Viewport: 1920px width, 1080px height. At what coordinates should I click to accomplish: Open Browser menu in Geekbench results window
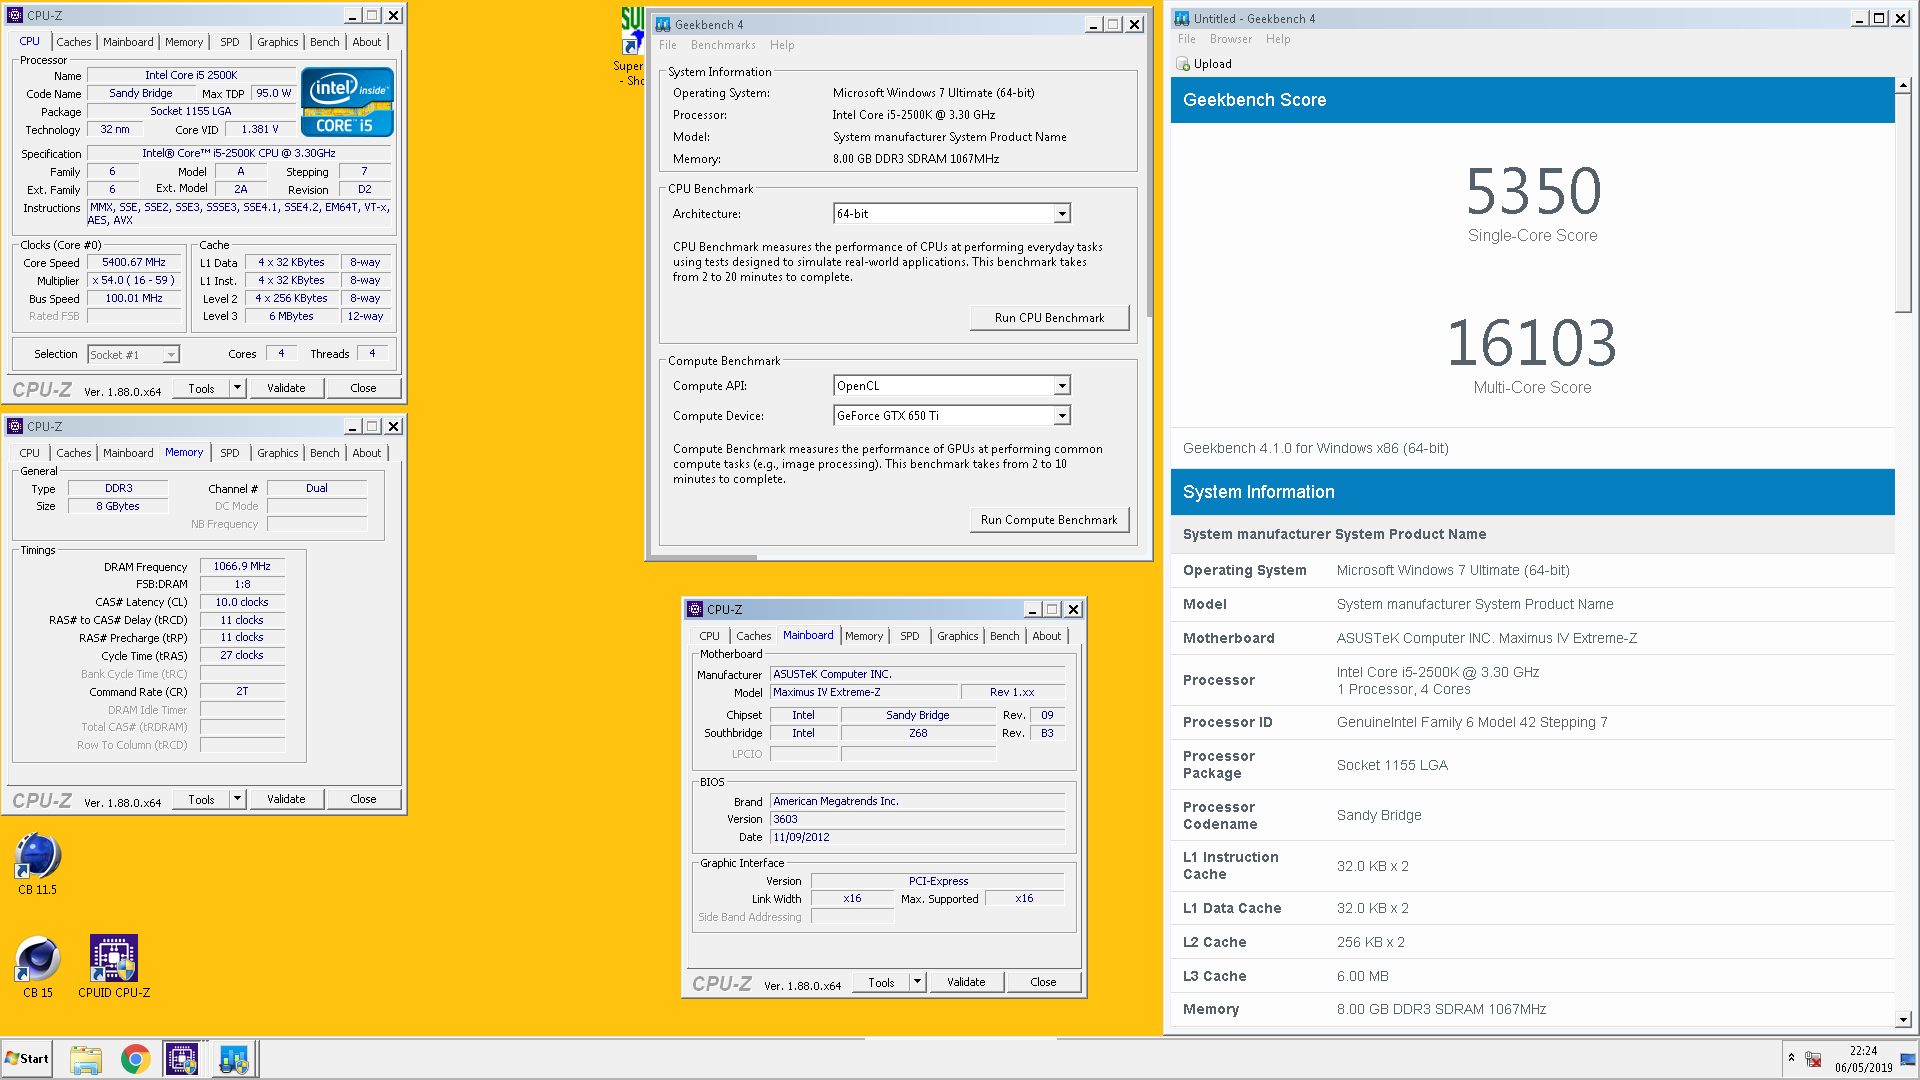tap(1230, 39)
